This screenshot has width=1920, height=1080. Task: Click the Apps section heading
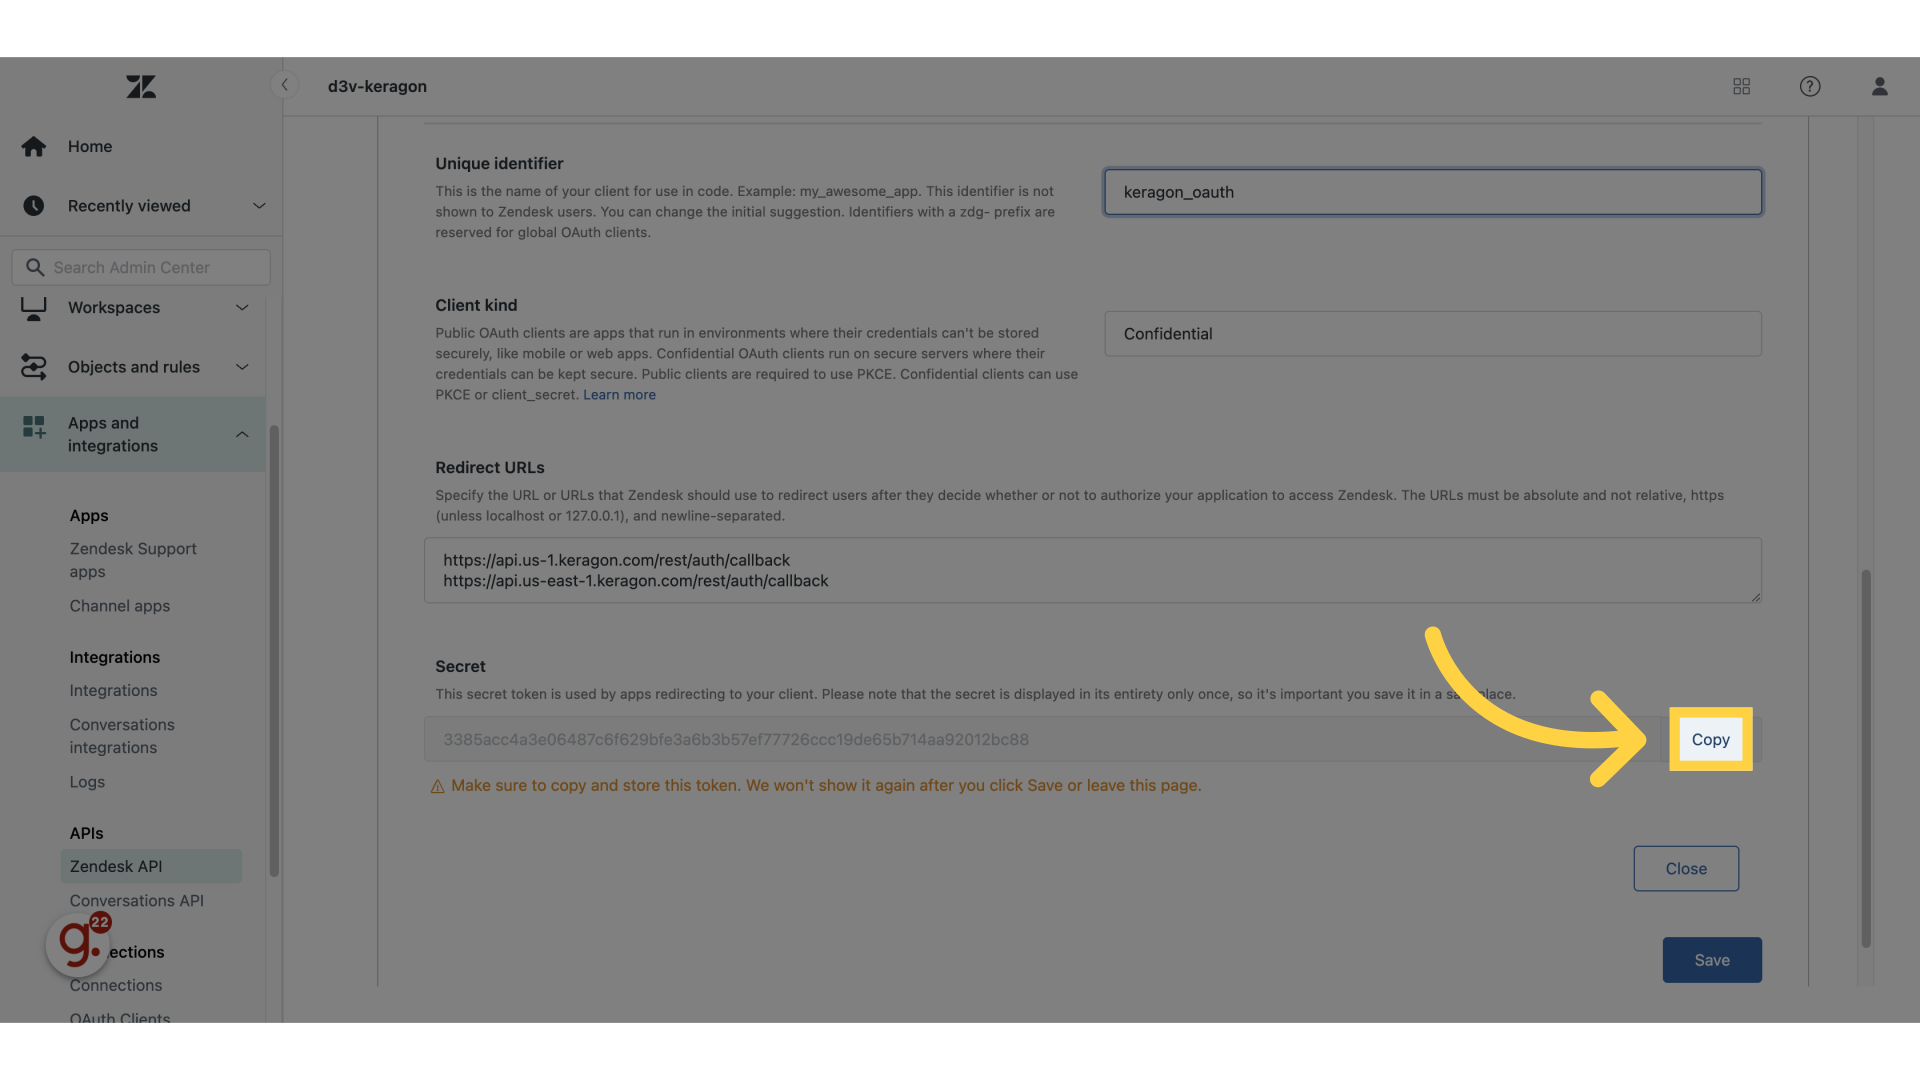coord(89,516)
